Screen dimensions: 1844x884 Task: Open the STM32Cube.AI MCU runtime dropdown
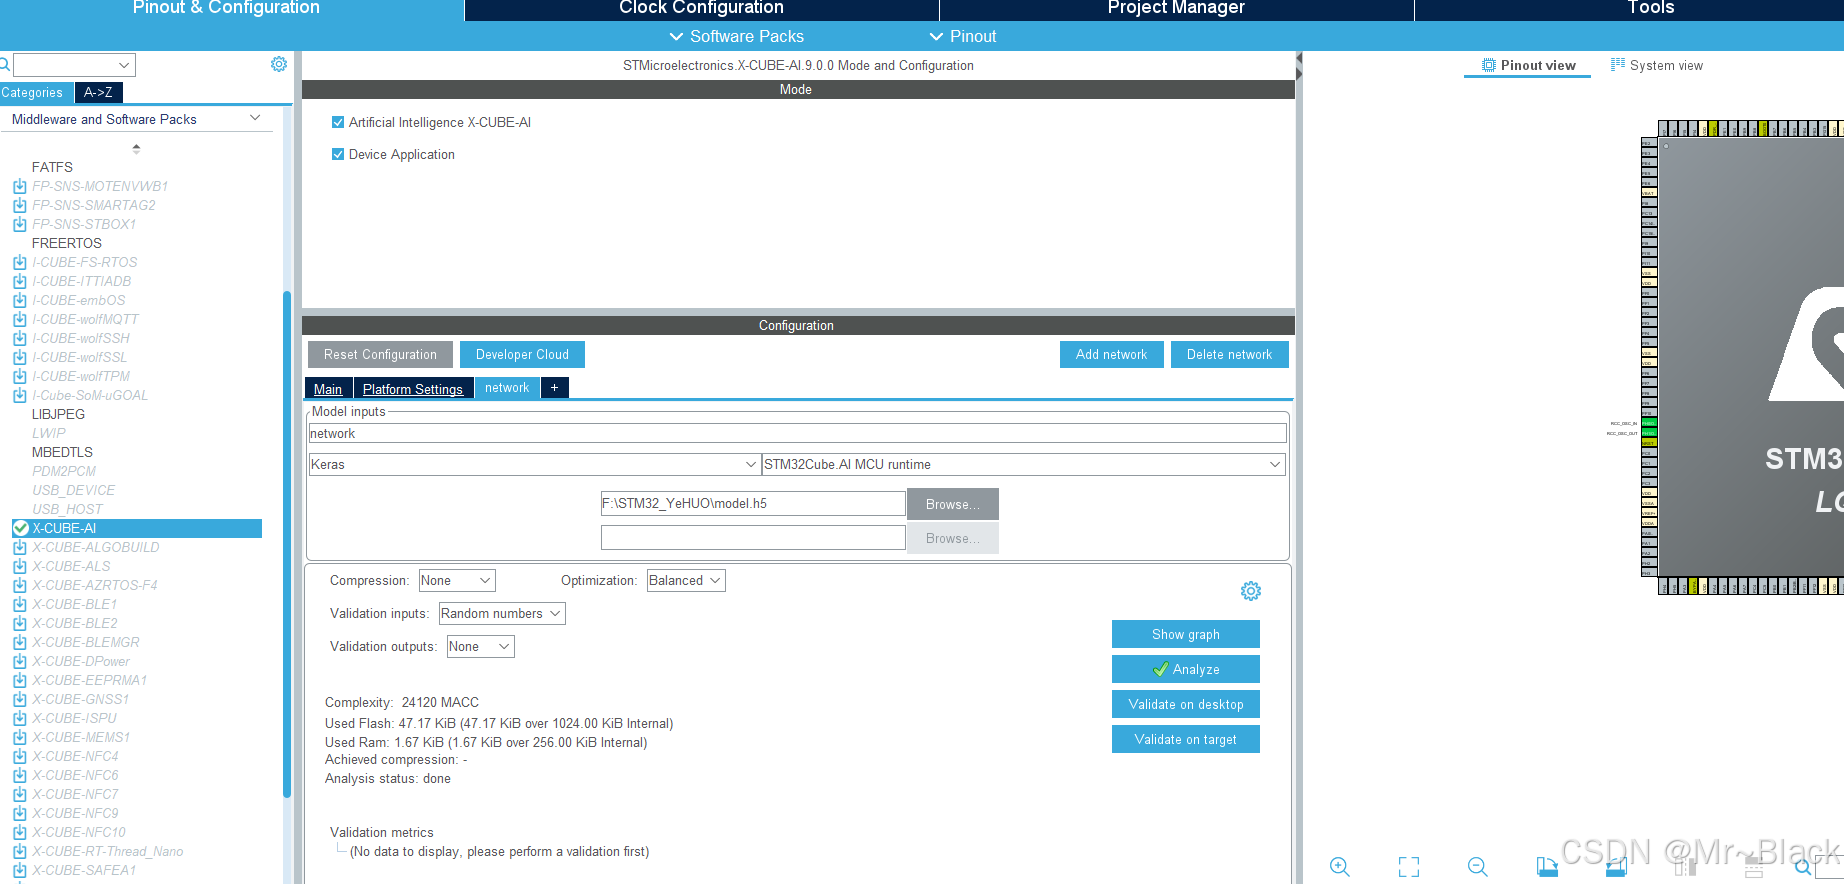(1275, 464)
